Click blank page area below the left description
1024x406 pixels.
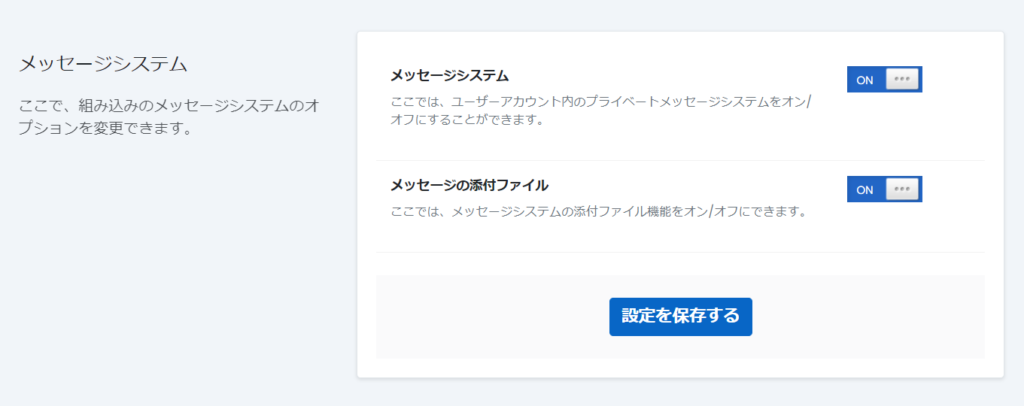170,260
